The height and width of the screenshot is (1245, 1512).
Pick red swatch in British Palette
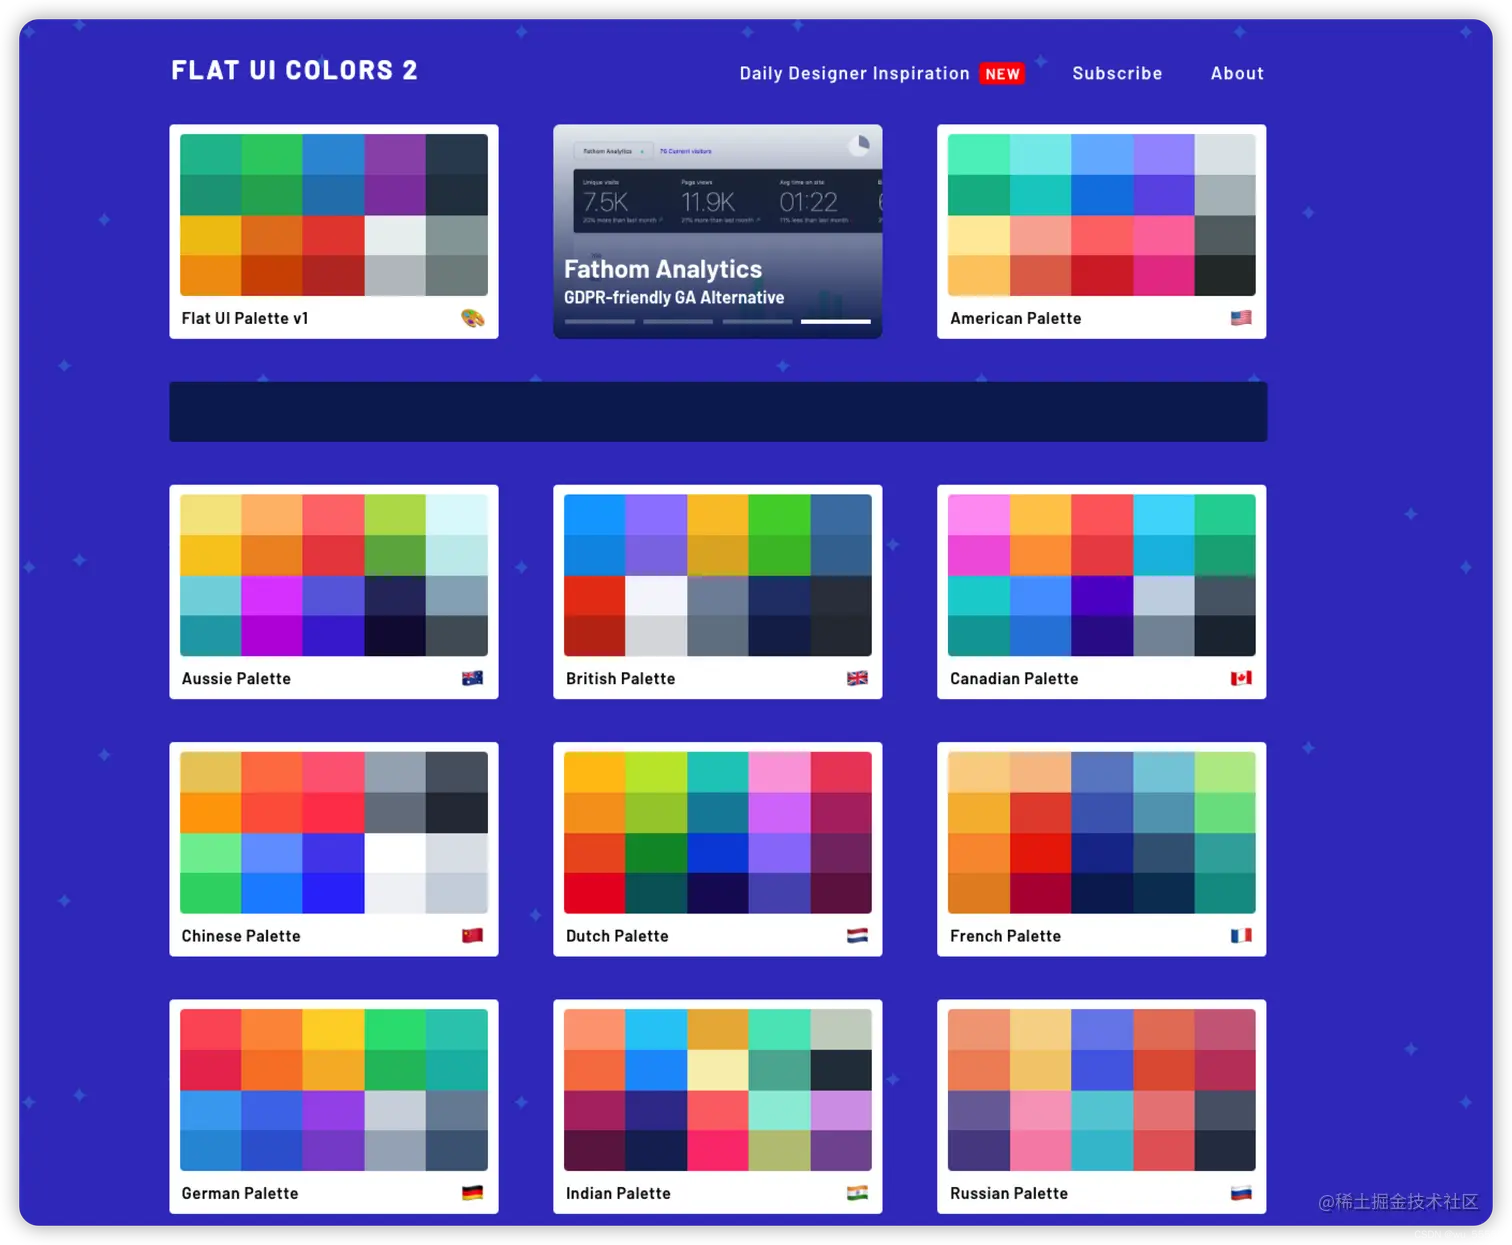pyautogui.click(x=595, y=595)
